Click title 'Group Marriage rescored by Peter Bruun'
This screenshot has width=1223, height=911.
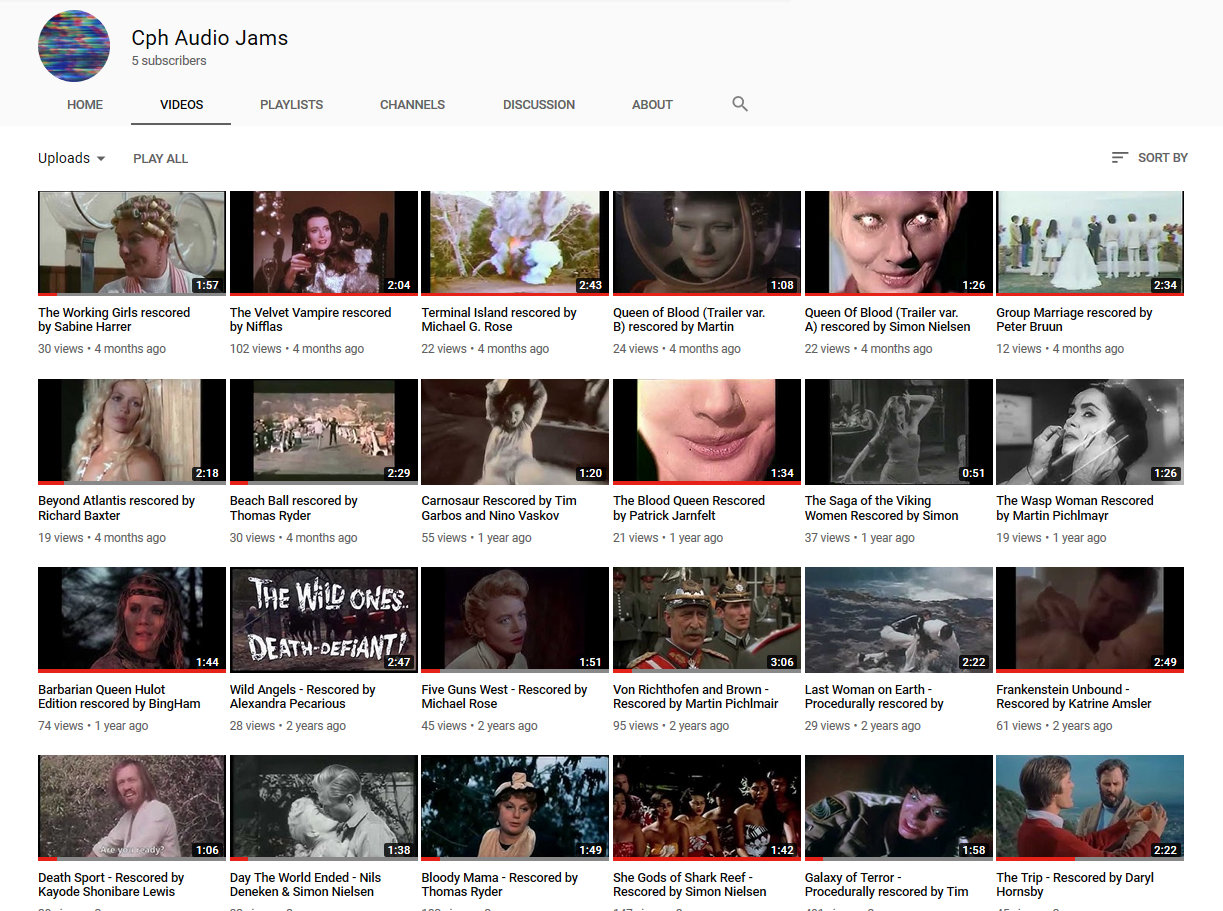pyautogui.click(x=1074, y=320)
